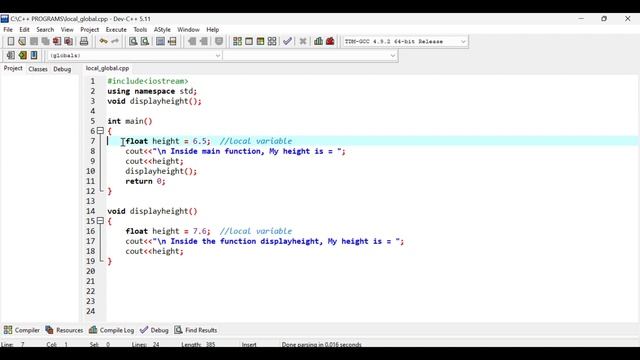Click 'return 0;' on line 11

(x=145, y=181)
